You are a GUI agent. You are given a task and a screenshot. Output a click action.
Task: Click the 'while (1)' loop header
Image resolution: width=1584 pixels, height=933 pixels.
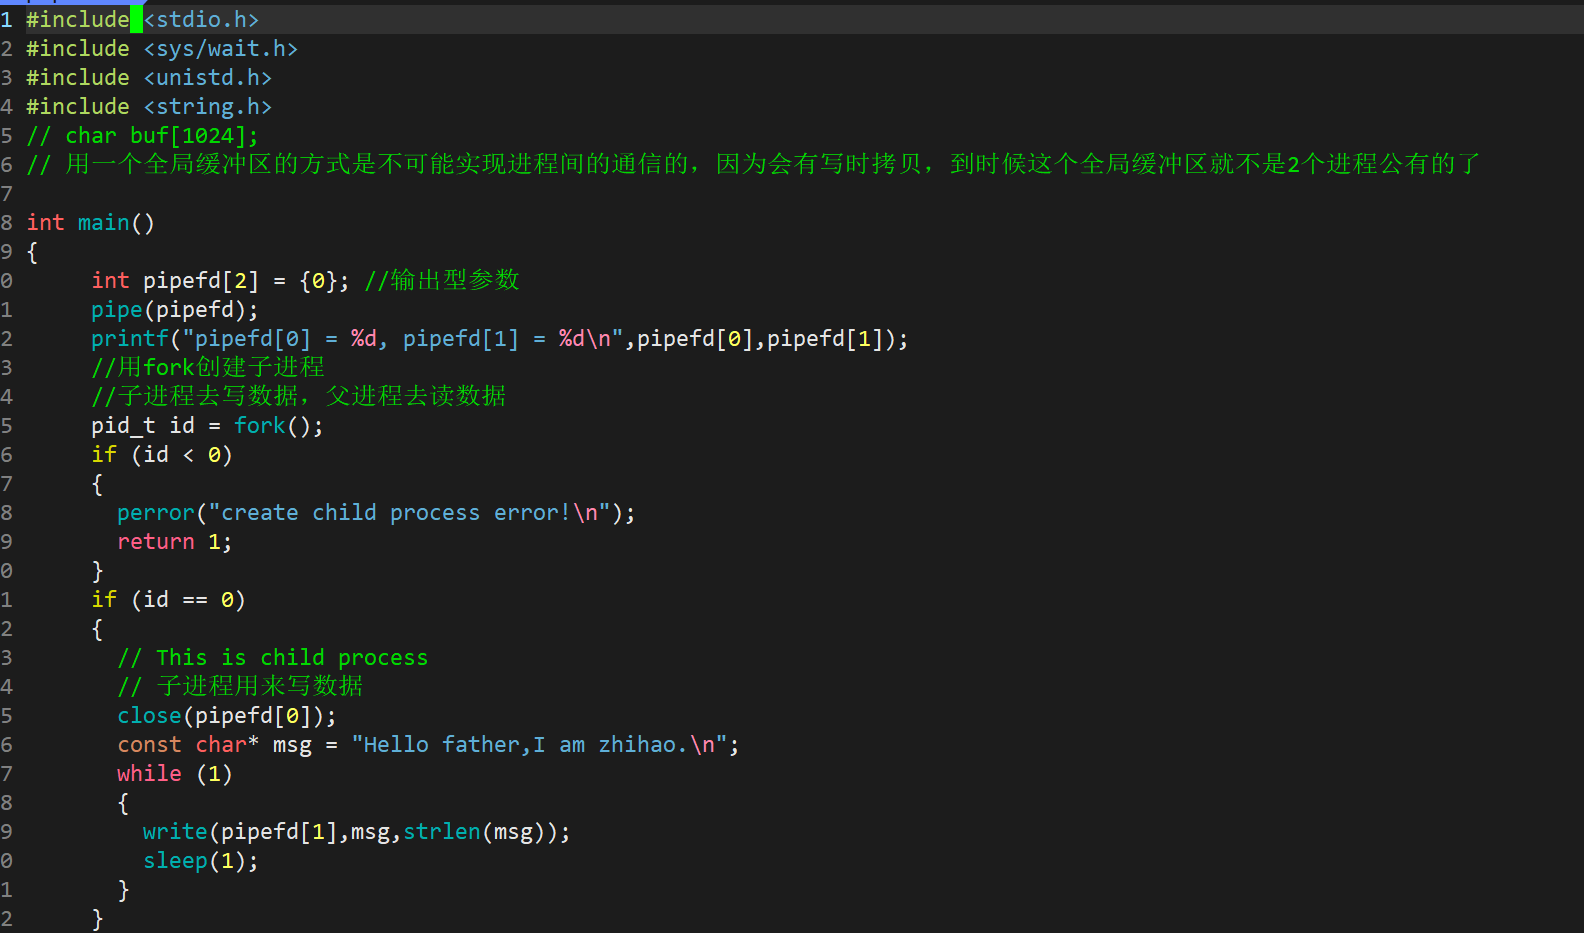point(175,774)
